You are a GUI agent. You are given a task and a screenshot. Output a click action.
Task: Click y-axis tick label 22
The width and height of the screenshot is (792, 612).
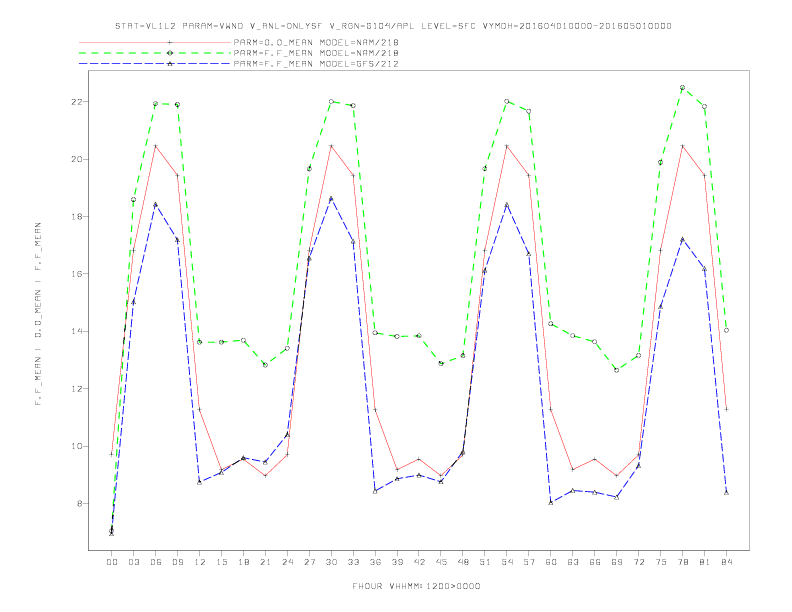coord(77,101)
